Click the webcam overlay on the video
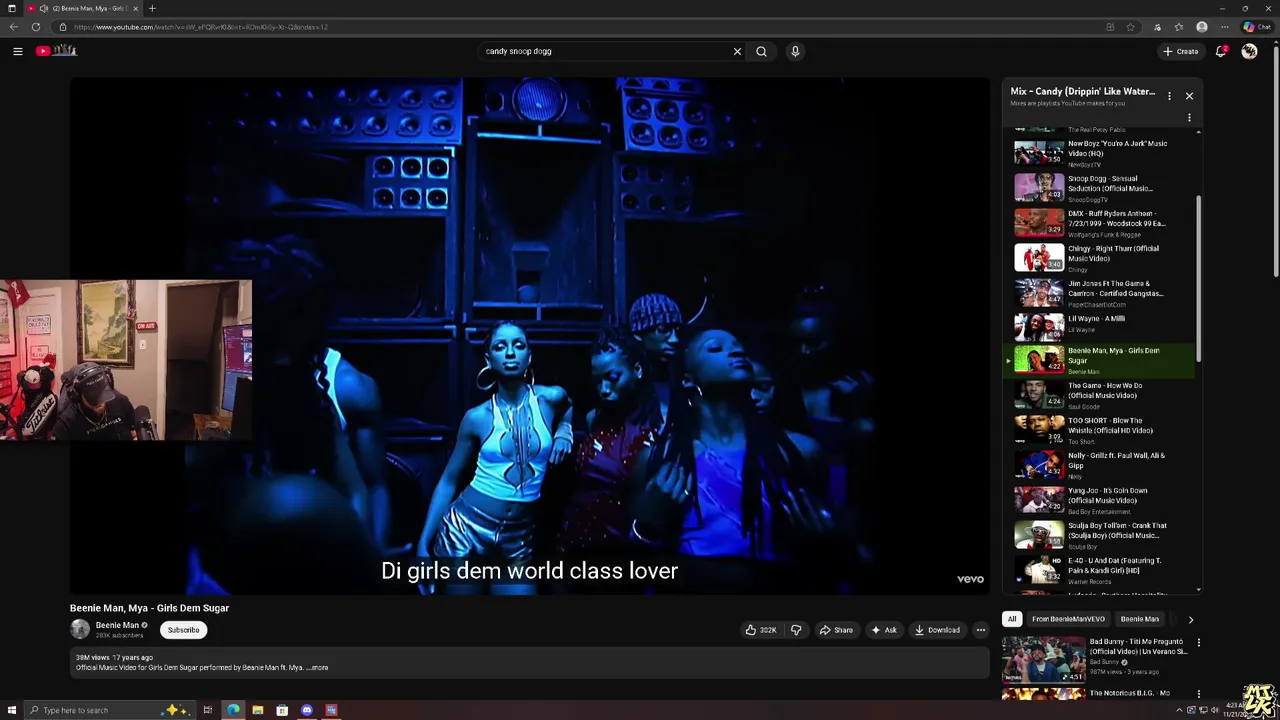 point(126,360)
